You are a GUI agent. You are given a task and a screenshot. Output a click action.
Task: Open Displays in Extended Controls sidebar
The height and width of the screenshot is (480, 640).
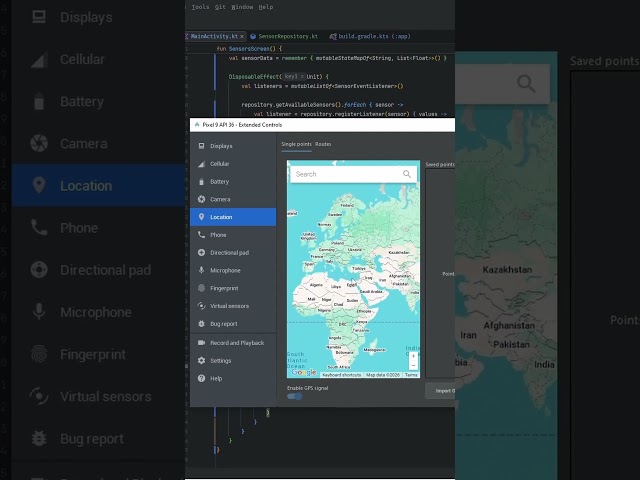233,146
